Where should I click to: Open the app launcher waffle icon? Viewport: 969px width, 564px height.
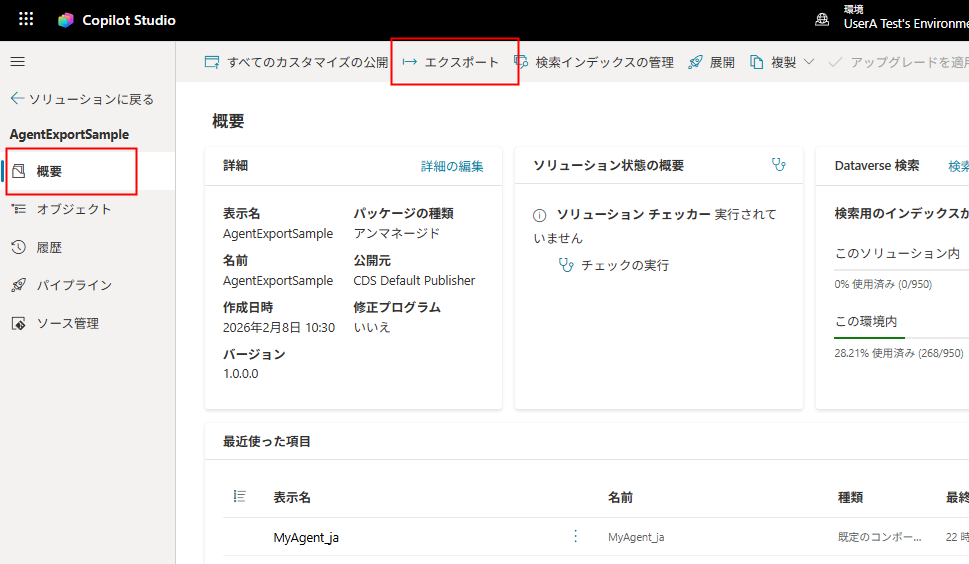[x=26, y=20]
